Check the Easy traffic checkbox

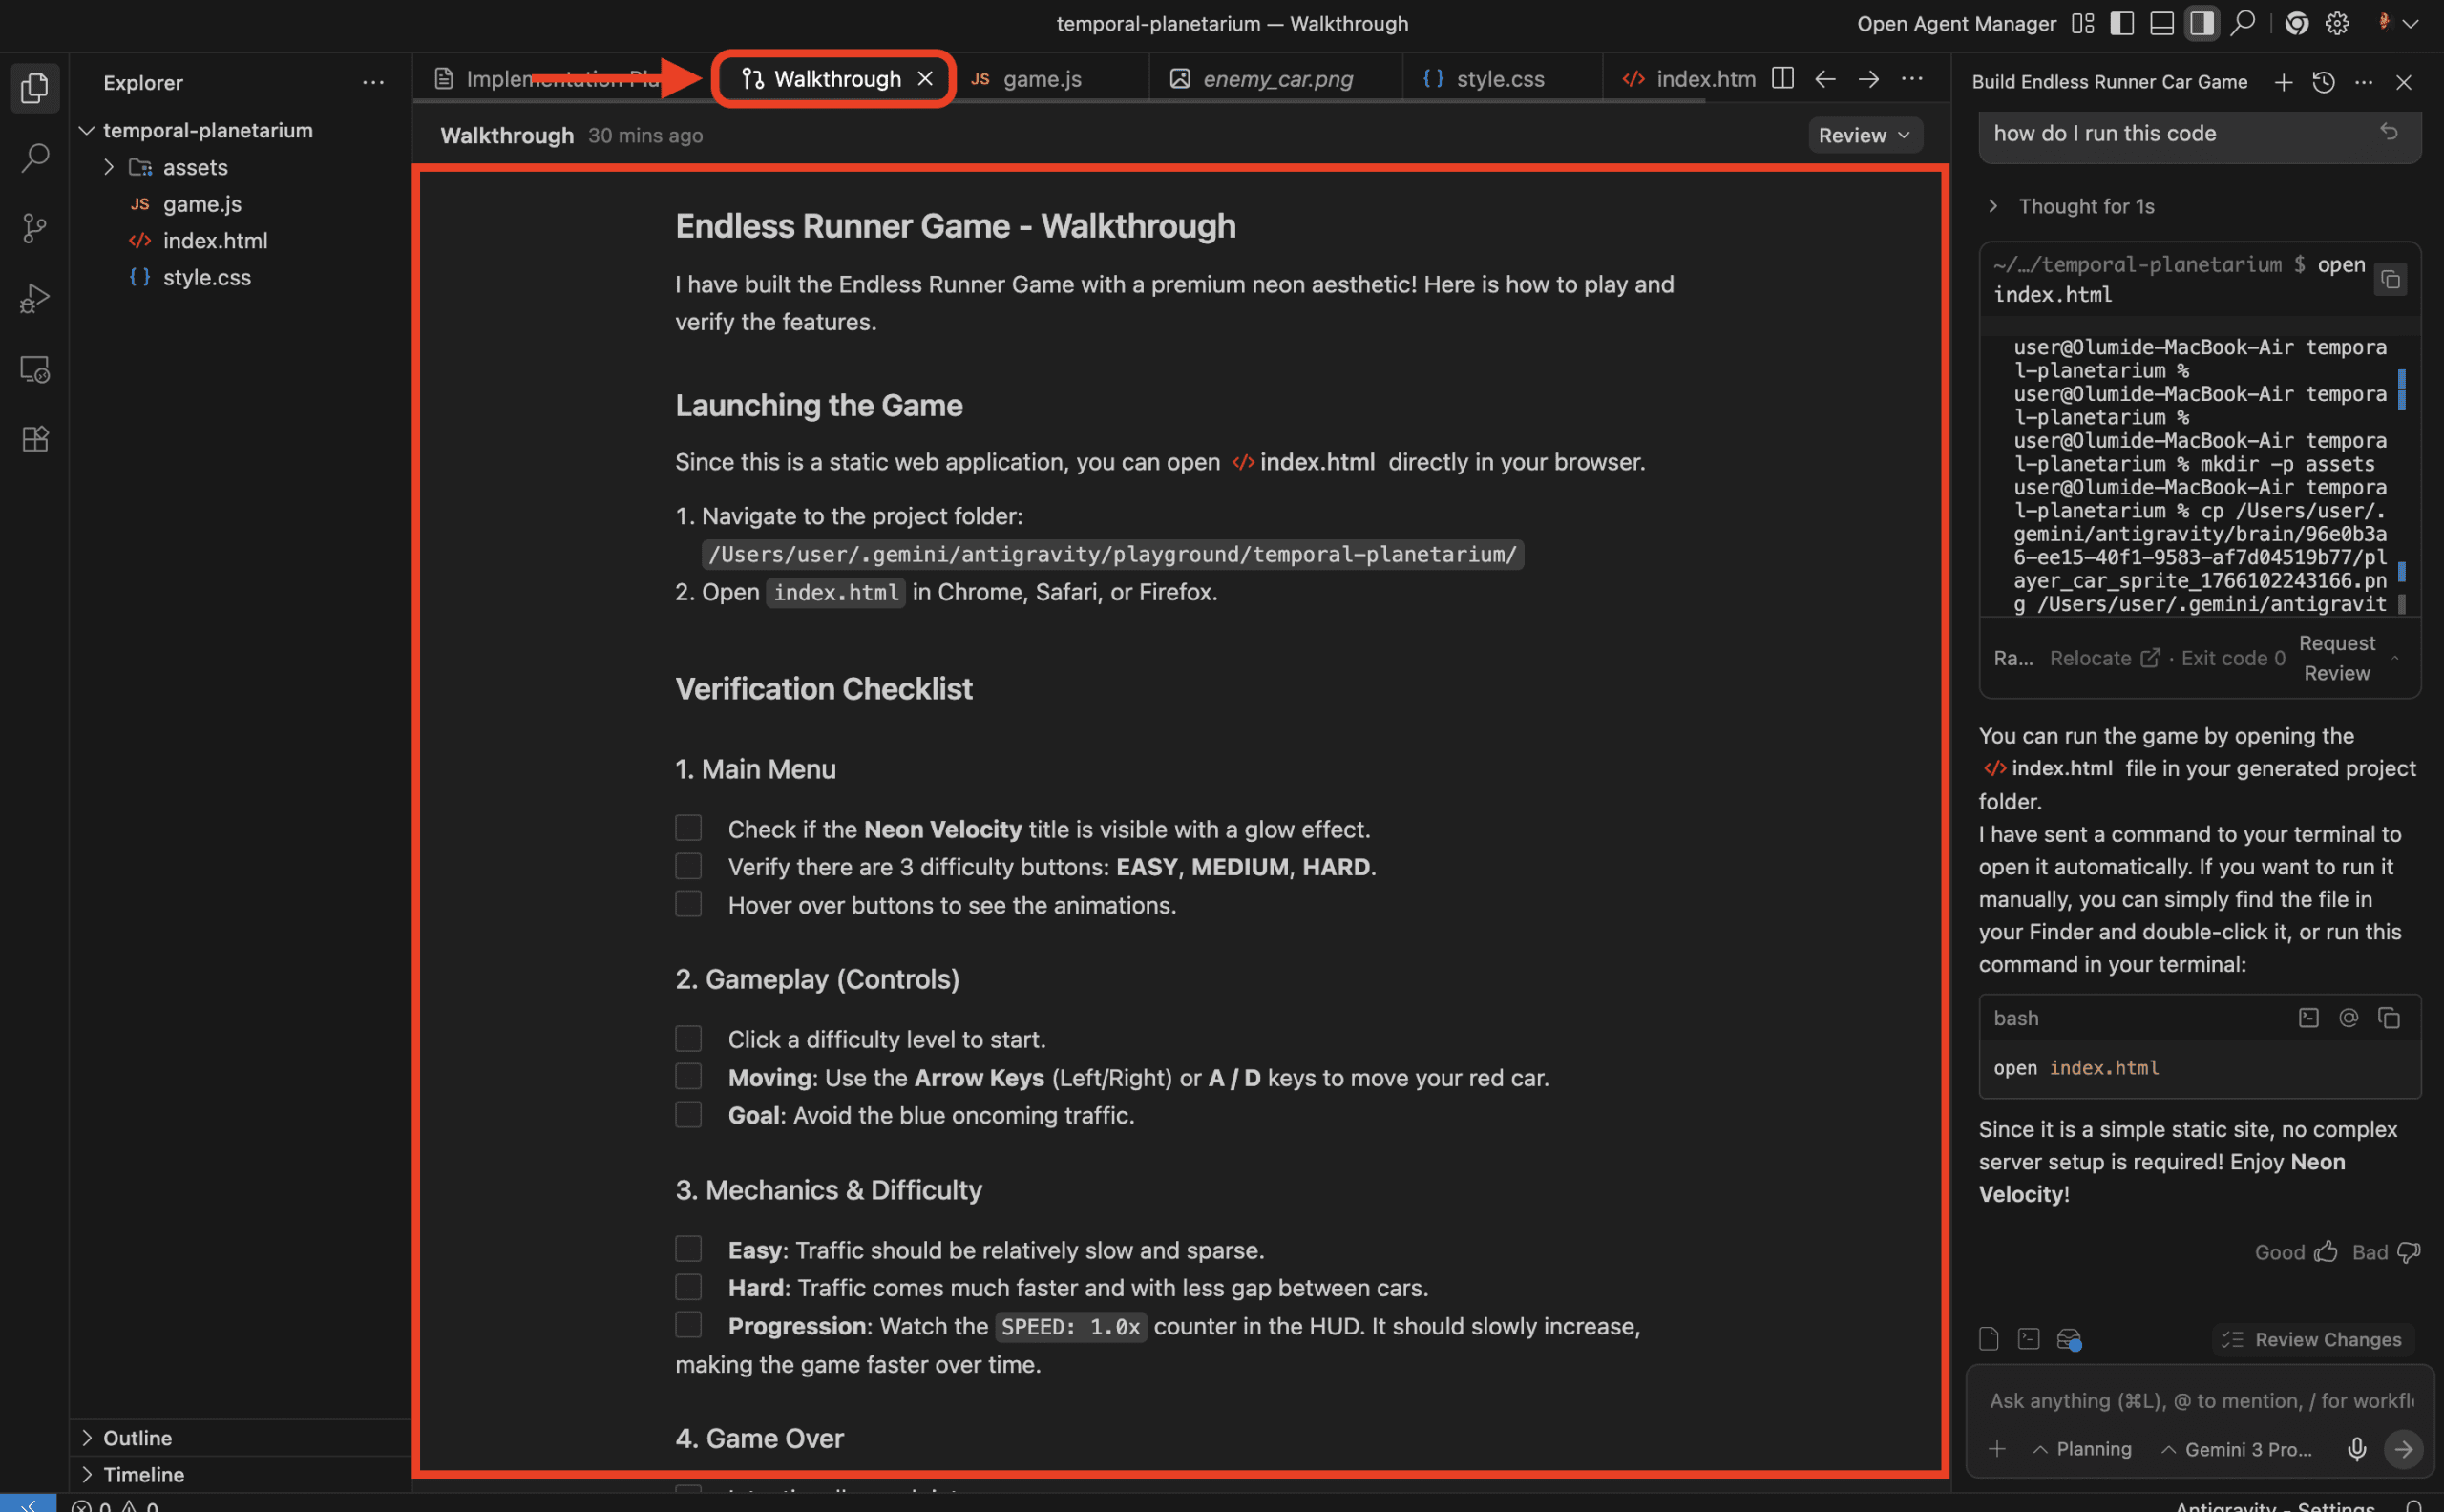tap(688, 1249)
